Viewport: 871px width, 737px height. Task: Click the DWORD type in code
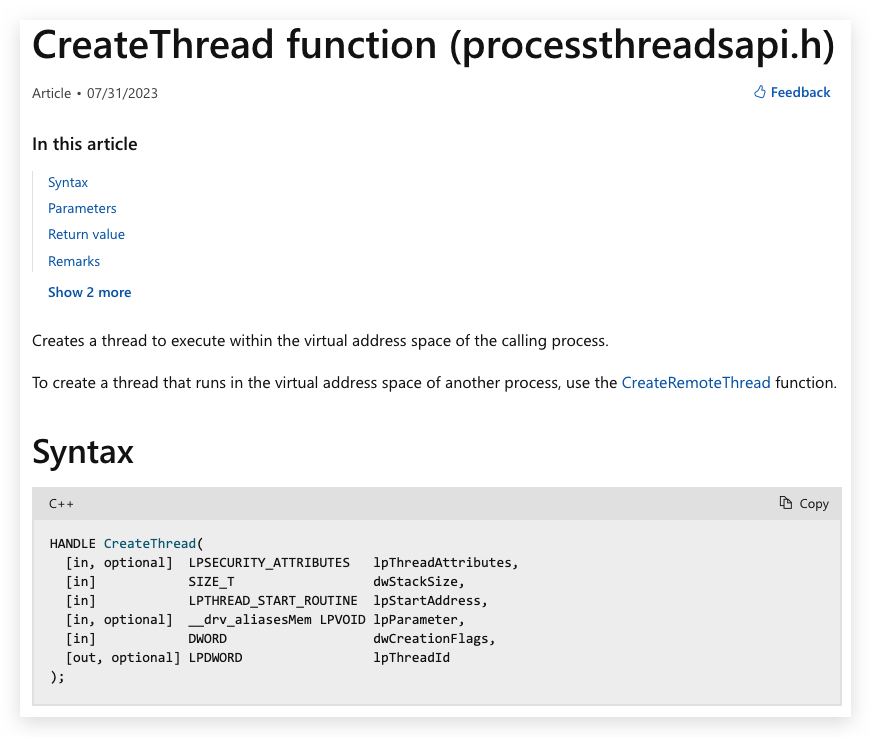[208, 639]
